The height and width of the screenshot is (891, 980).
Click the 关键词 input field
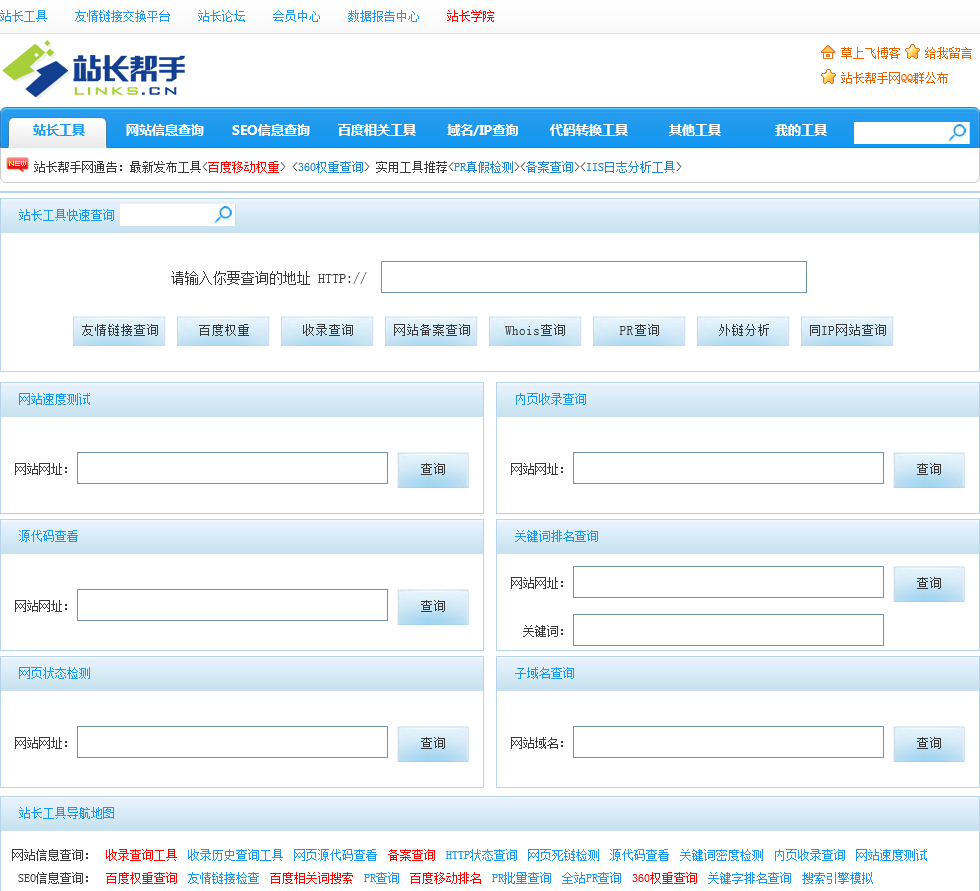pos(728,630)
